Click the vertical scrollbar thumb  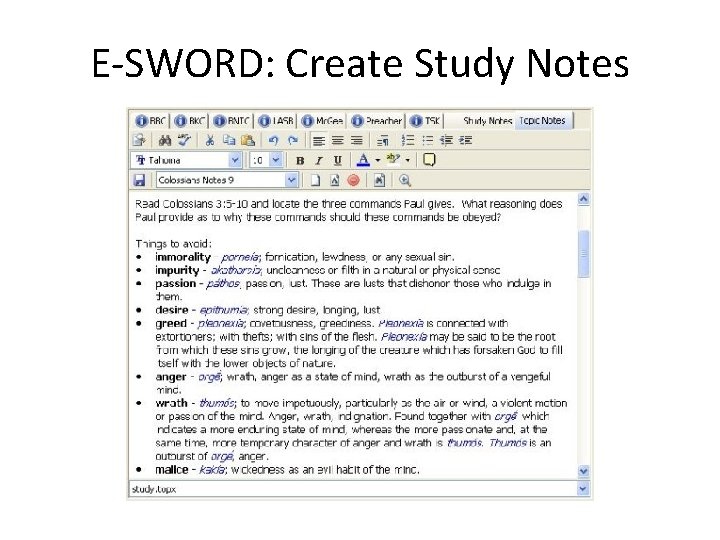click(584, 254)
